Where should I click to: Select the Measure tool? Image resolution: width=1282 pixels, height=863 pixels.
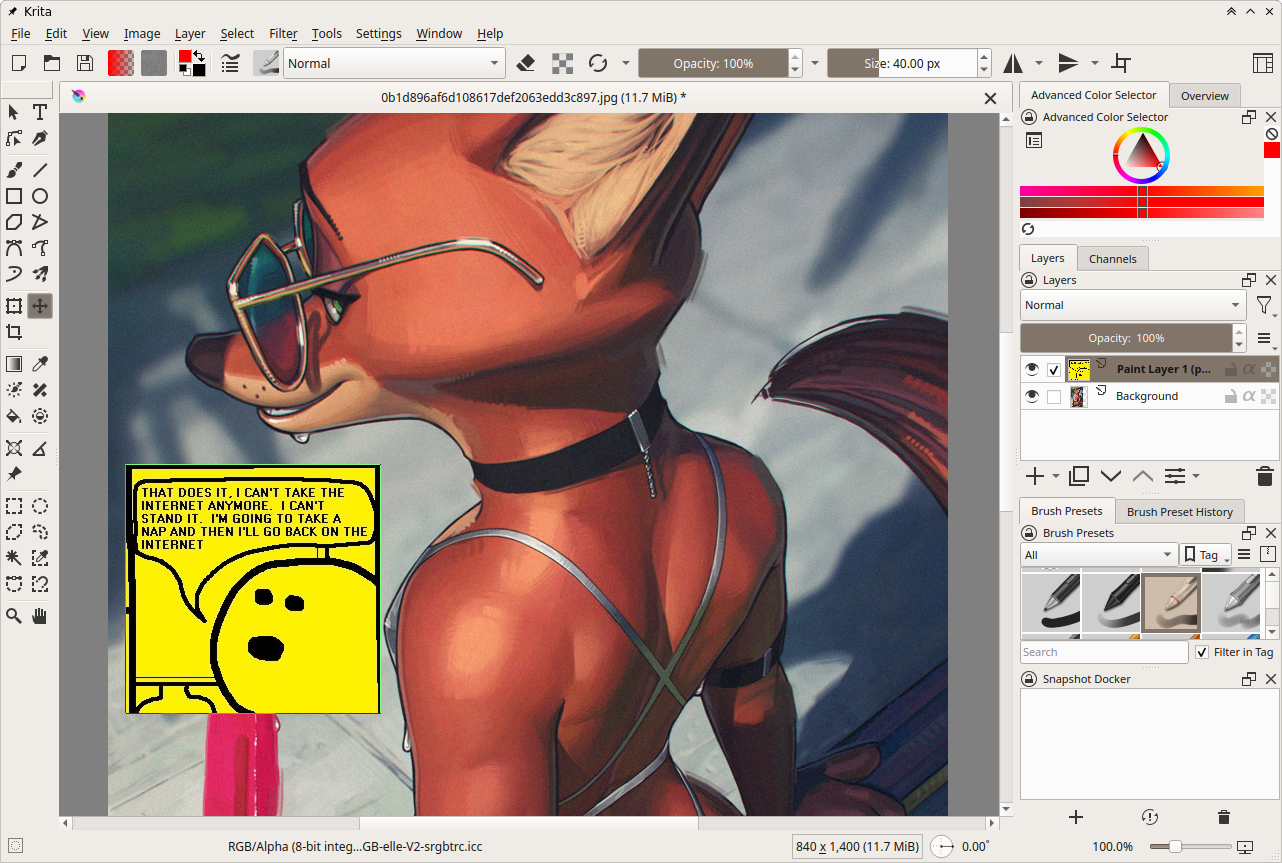click(x=40, y=448)
